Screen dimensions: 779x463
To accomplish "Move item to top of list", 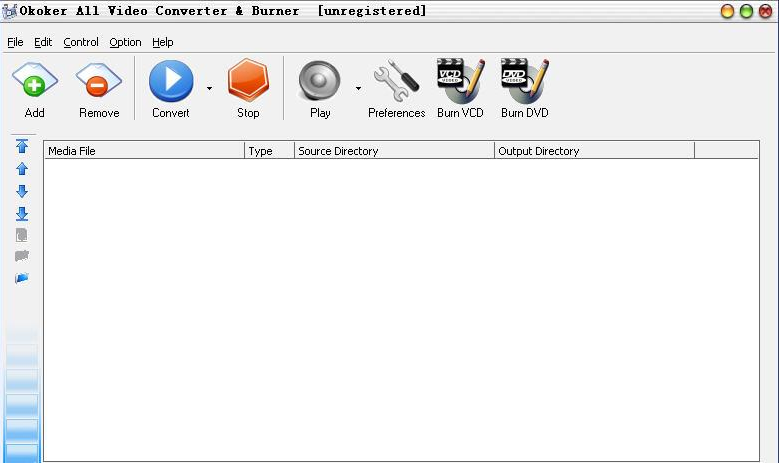I will click(x=22, y=146).
